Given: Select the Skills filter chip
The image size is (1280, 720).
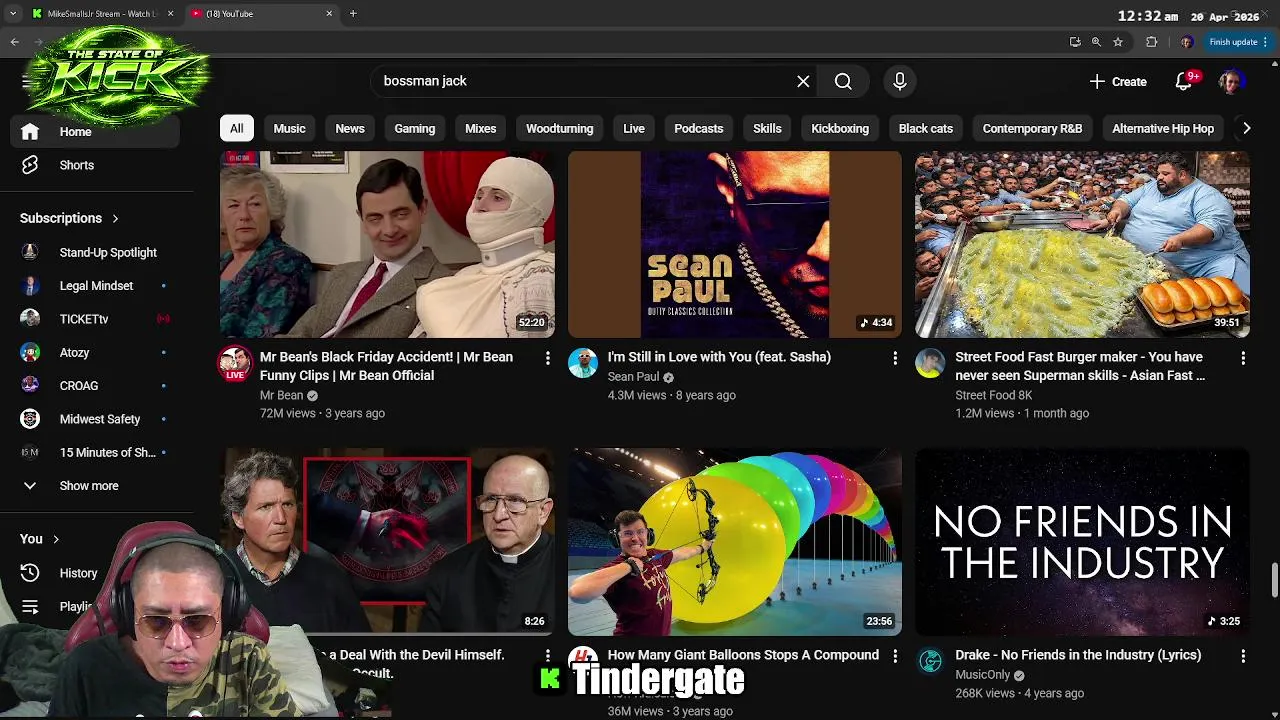Looking at the screenshot, I should click(767, 128).
